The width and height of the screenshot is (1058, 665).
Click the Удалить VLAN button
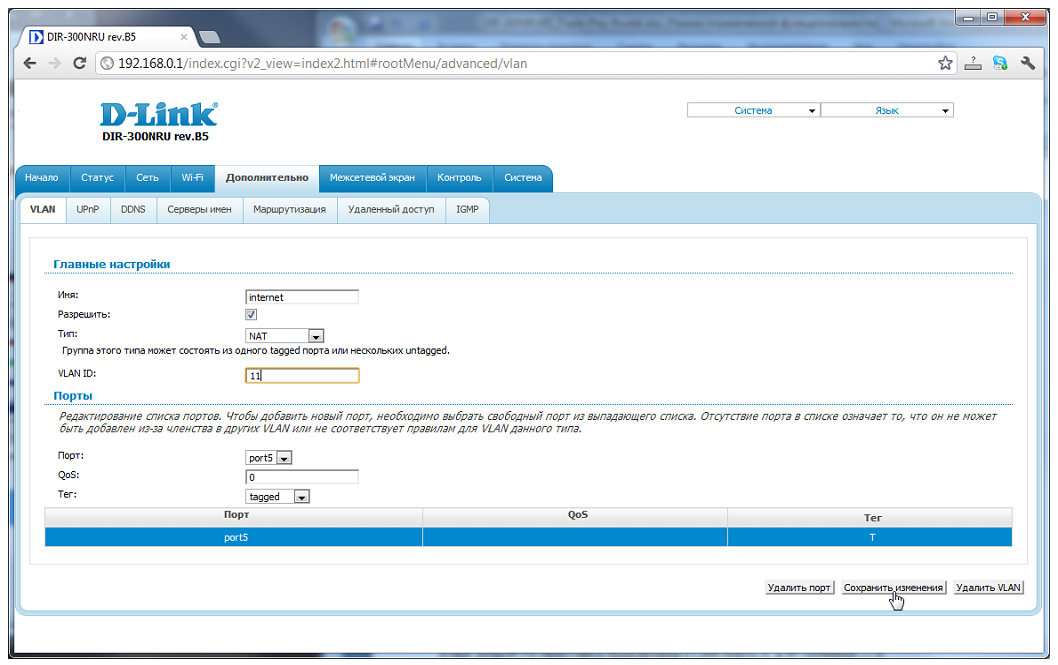click(x=988, y=588)
